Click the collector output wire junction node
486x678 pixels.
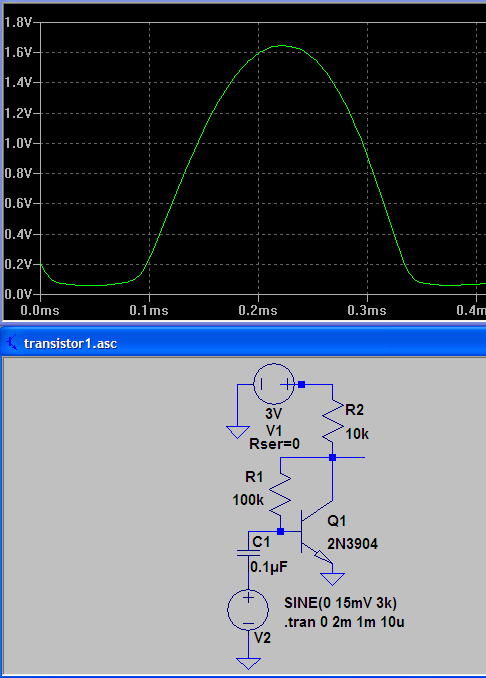(x=333, y=457)
